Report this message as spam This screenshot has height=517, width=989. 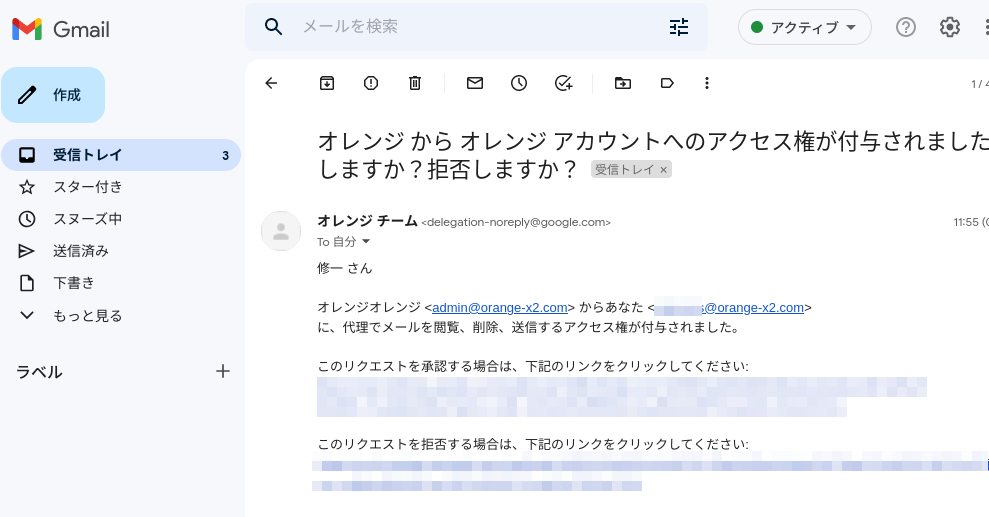point(371,83)
